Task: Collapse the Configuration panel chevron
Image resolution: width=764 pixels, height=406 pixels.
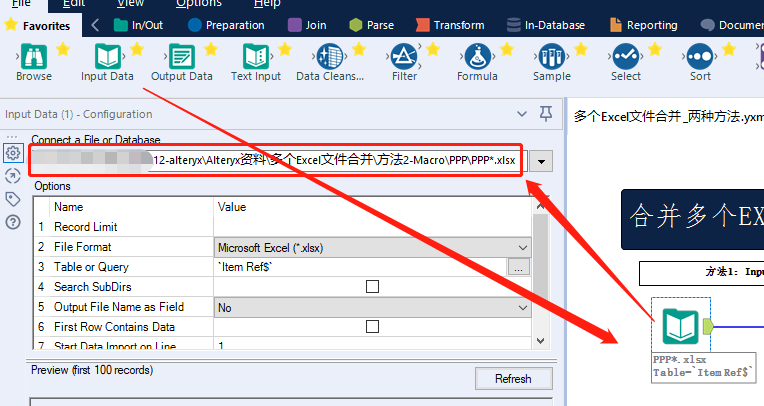Action: 522,114
